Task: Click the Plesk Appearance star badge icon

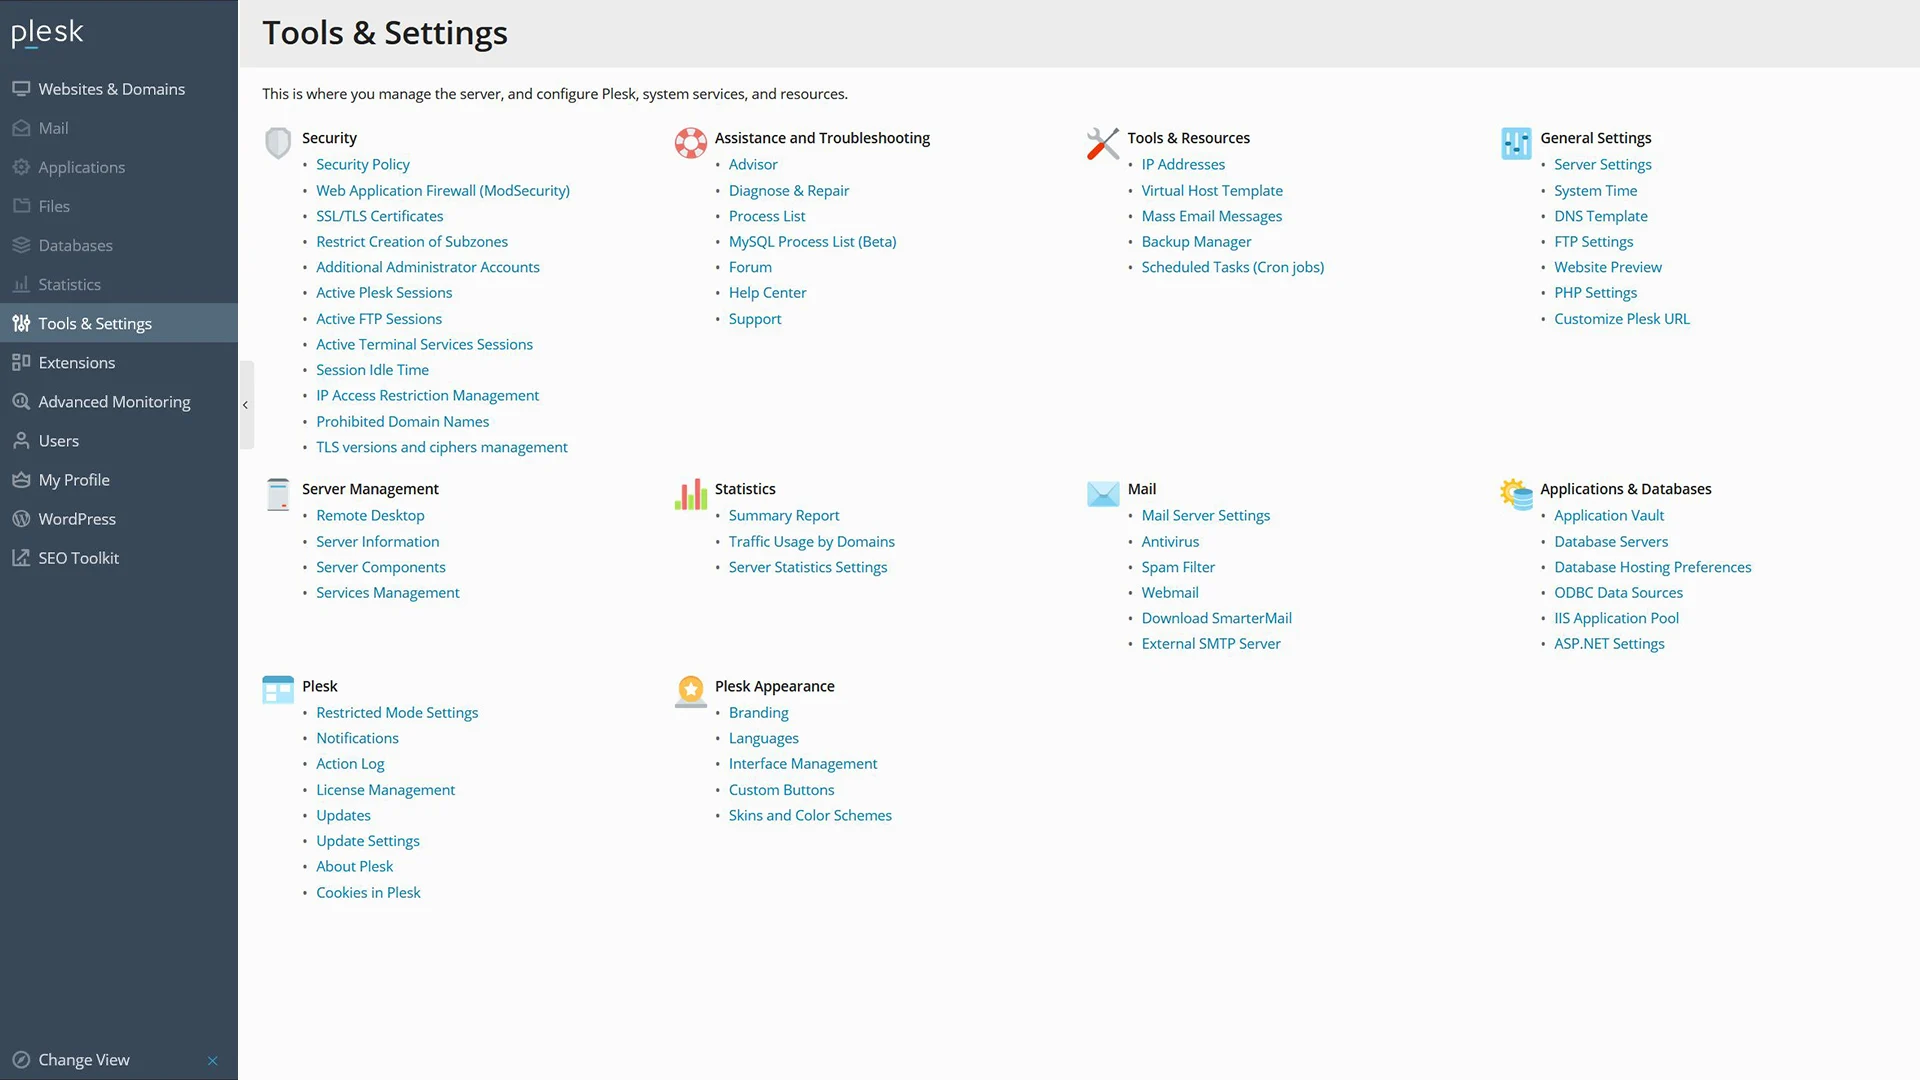Action: click(x=691, y=691)
